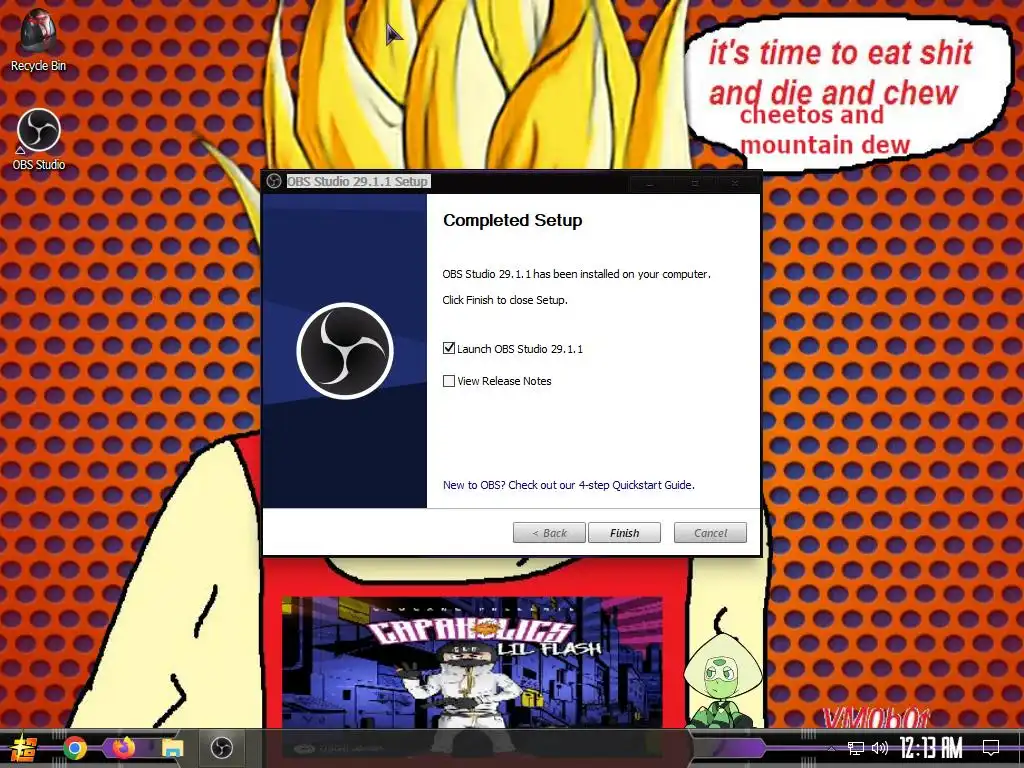The image size is (1024, 768).
Task: Click the taskbar clock showing 12:13 AM
Action: 932,747
